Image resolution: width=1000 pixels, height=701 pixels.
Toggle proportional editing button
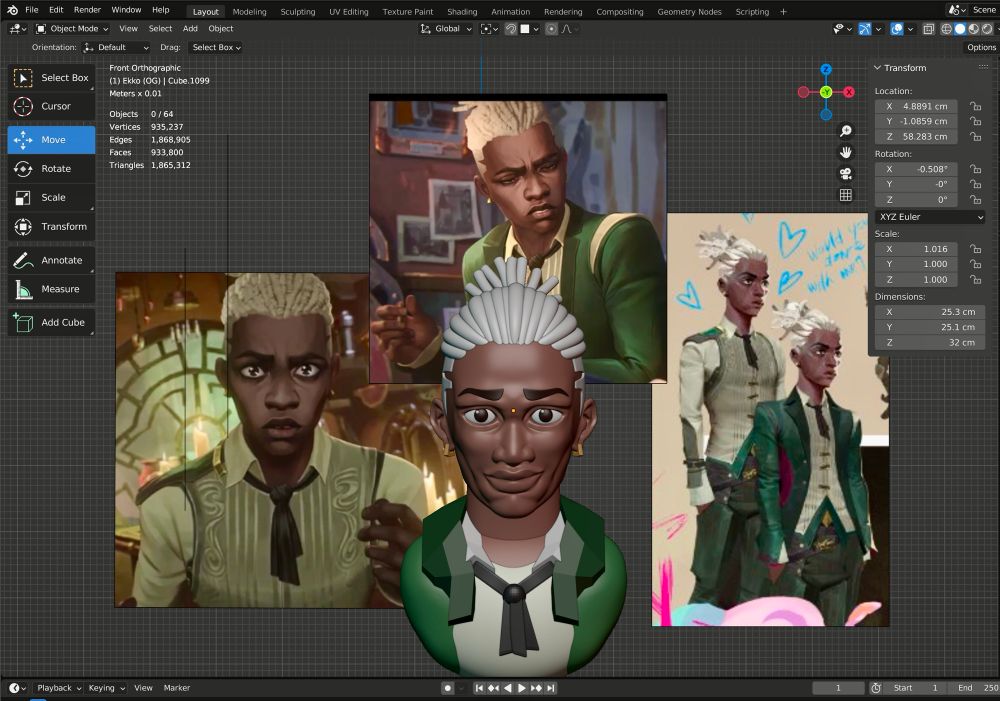(552, 29)
